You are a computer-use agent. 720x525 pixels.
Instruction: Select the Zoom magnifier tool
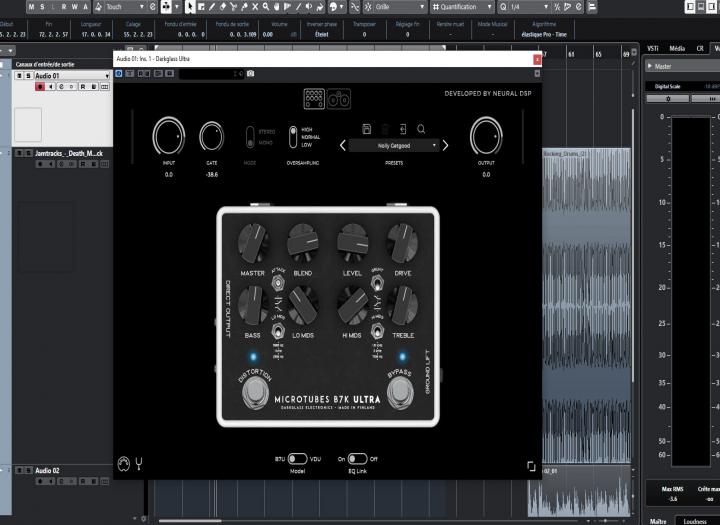(x=266, y=7)
